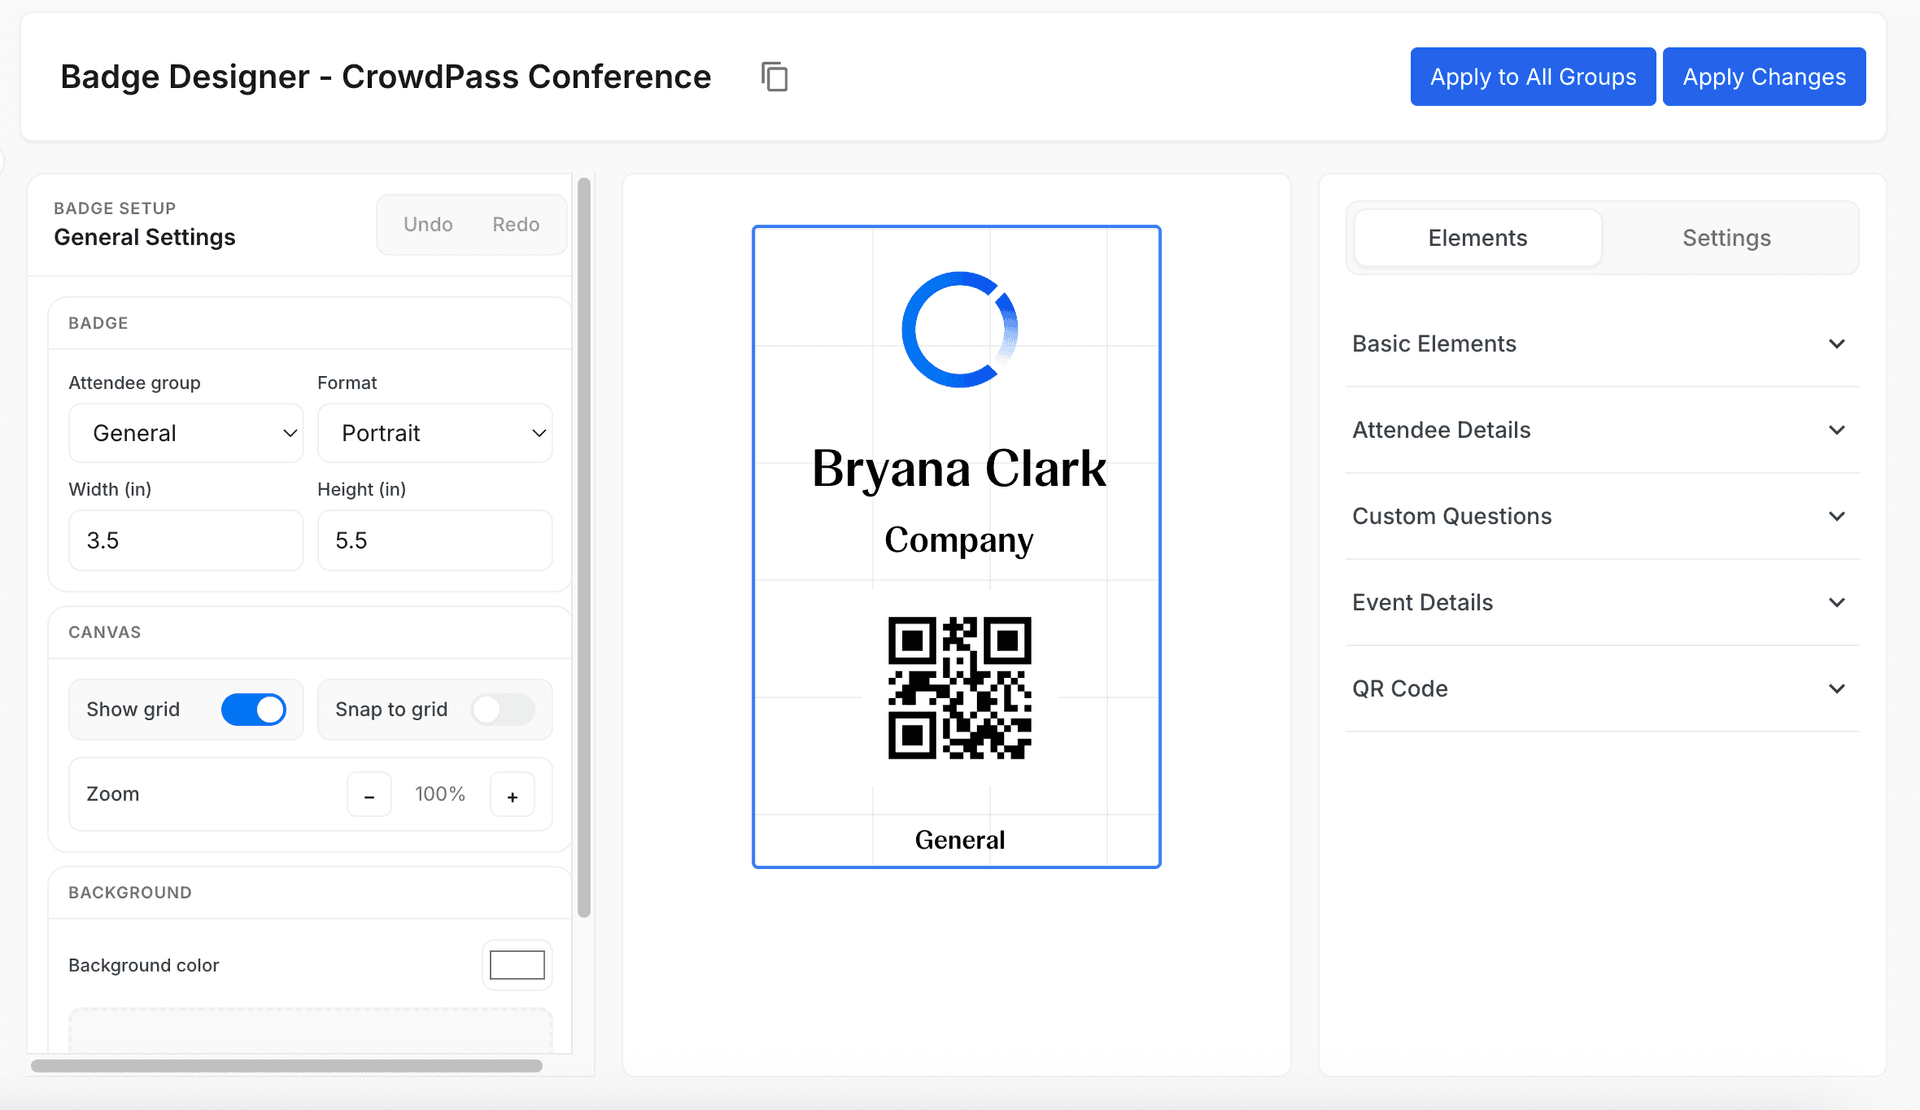Open the Attendee group dropdown
Image resolution: width=1920 pixels, height=1110 pixels.
(186, 433)
